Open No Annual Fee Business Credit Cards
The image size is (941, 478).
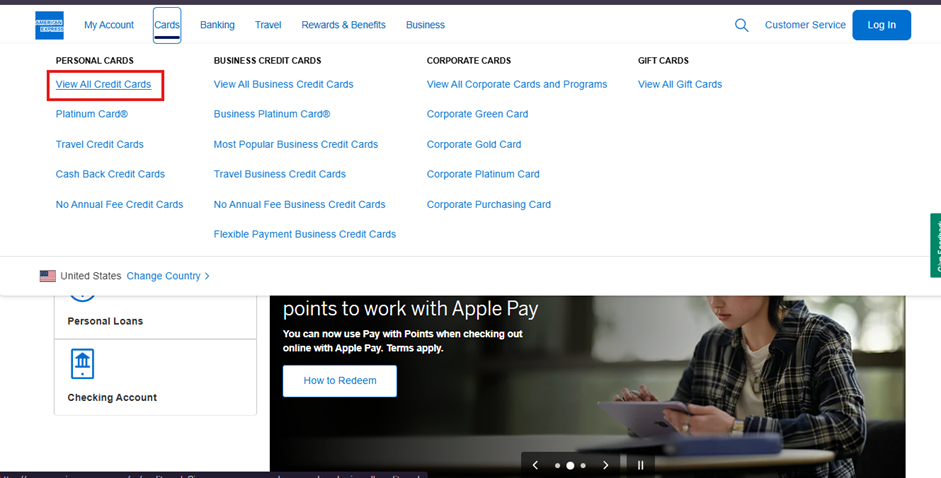tap(299, 204)
